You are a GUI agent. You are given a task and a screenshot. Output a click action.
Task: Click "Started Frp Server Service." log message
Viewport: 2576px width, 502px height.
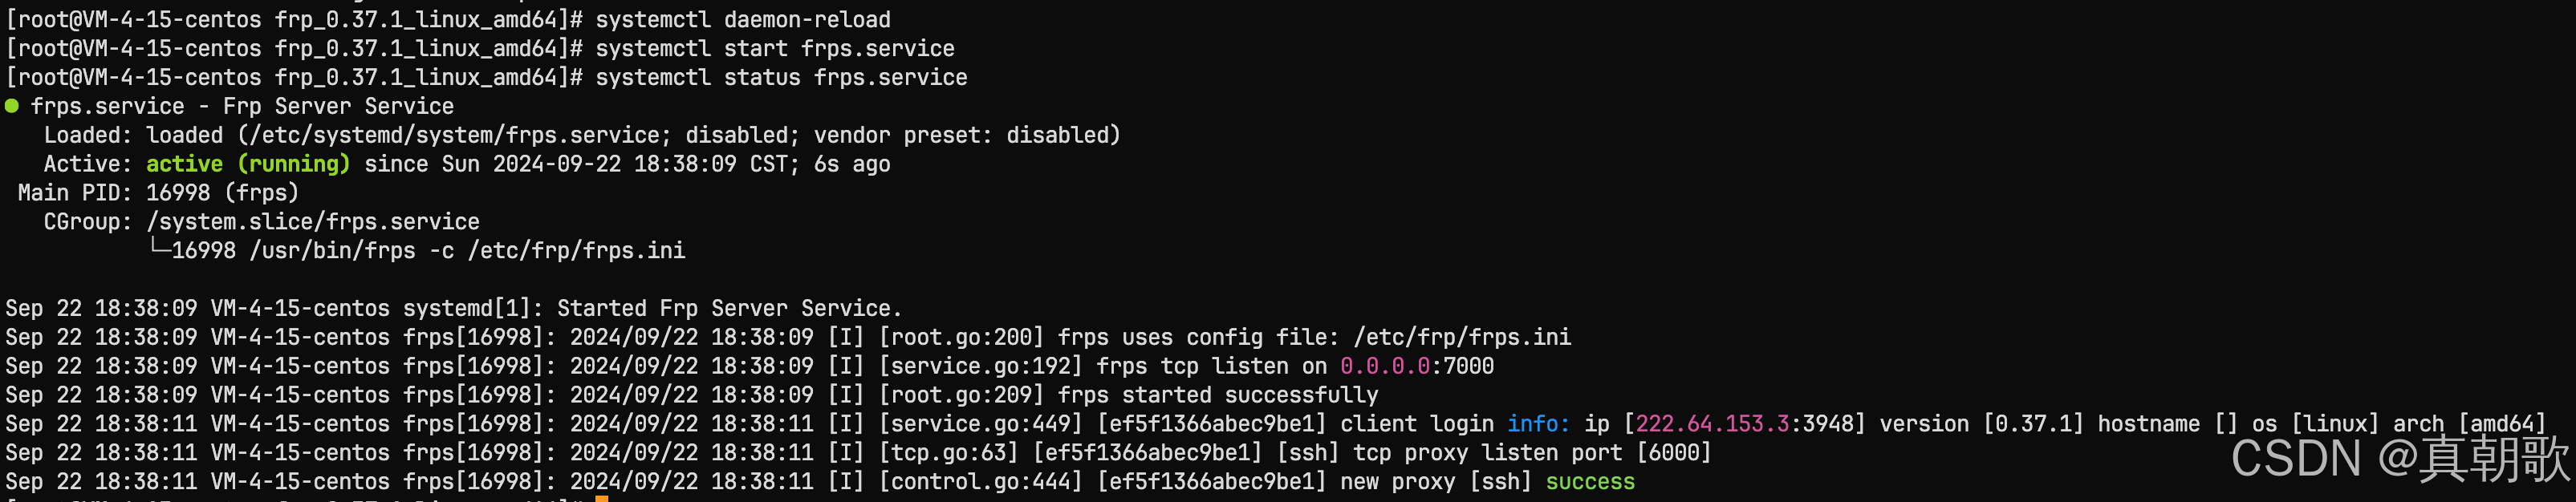[729, 308]
